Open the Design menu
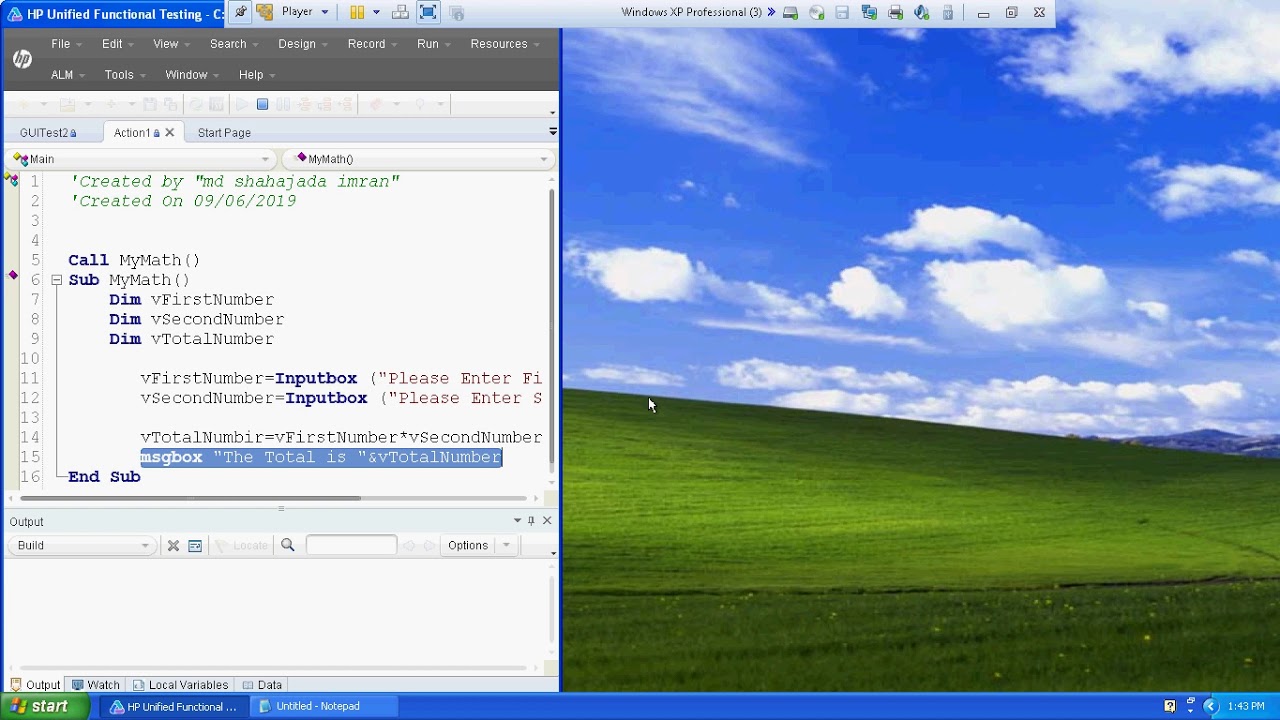Viewport: 1280px width, 720px height. (x=302, y=44)
